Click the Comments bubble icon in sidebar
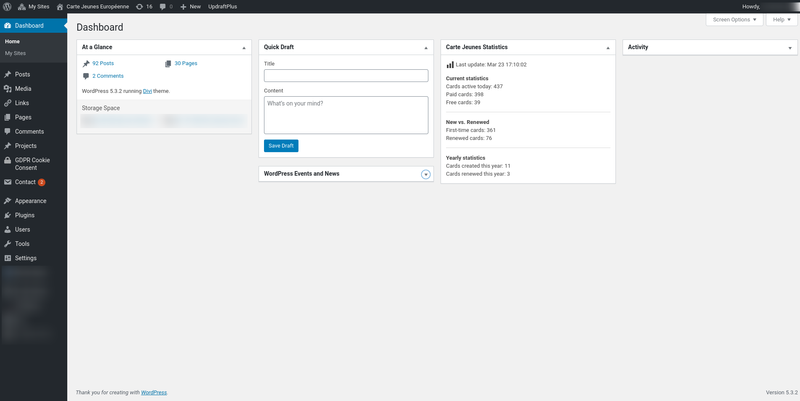800x401 pixels. pos(7,132)
